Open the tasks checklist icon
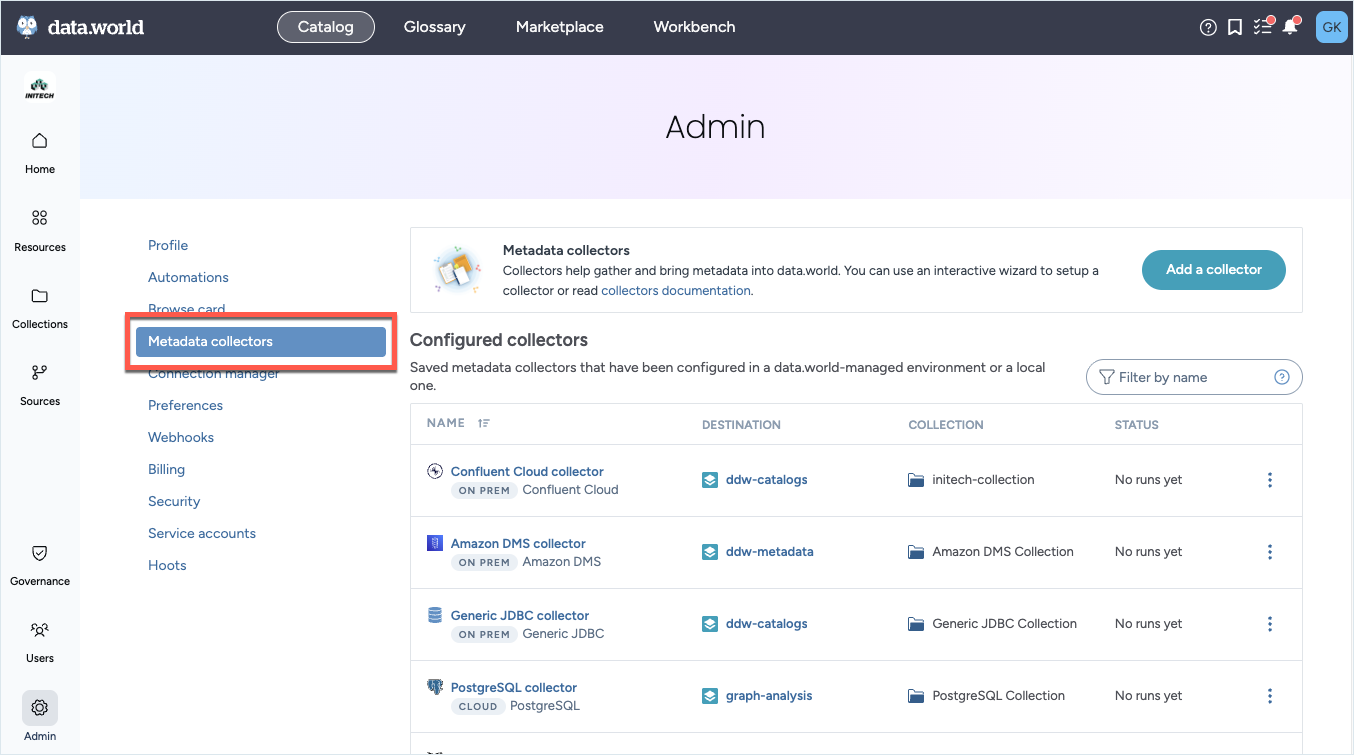 point(1262,27)
